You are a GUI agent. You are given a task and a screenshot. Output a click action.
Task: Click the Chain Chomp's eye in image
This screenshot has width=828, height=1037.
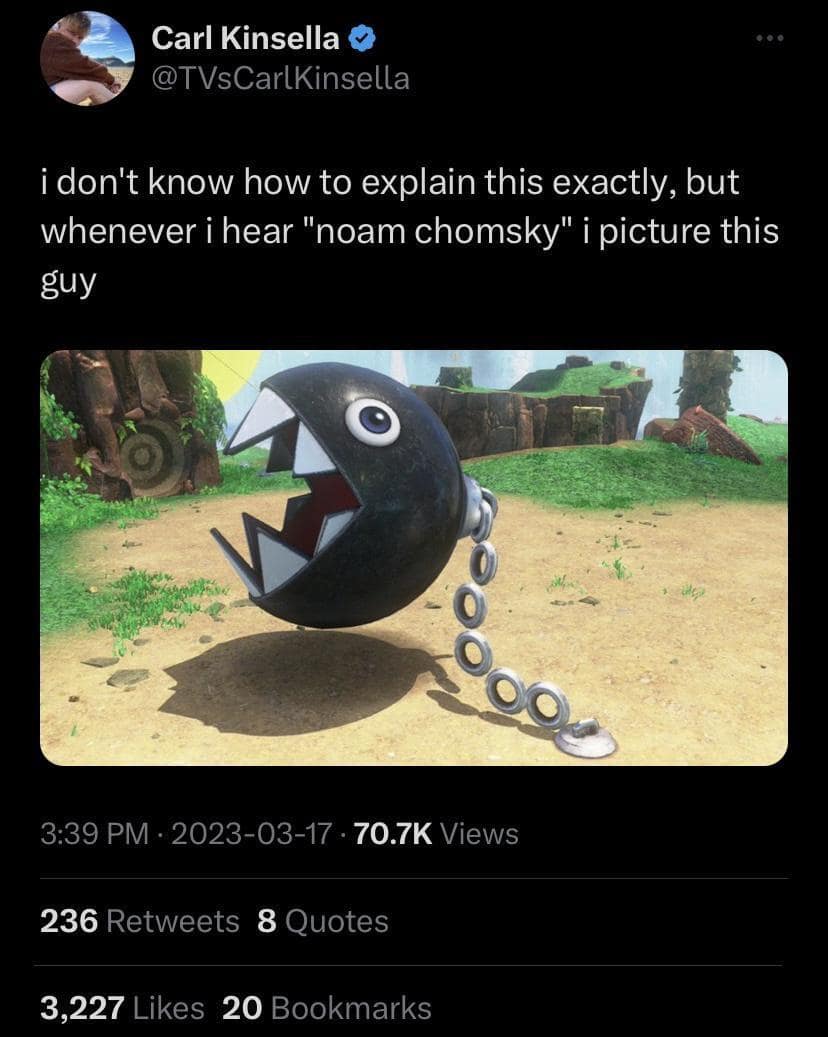point(372,421)
